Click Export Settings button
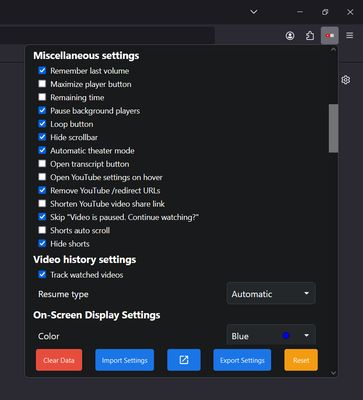Image resolution: width=363 pixels, height=400 pixels. click(x=242, y=360)
